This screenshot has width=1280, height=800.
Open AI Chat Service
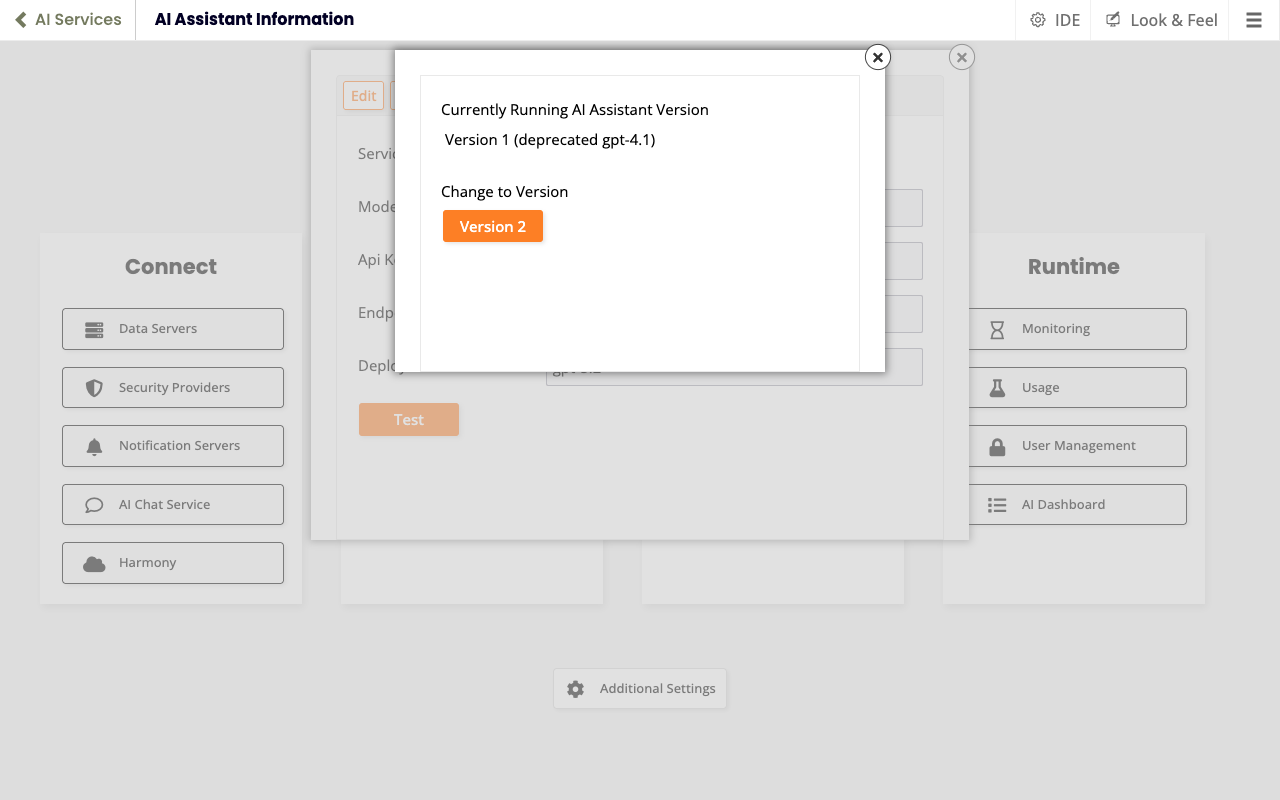tap(172, 505)
